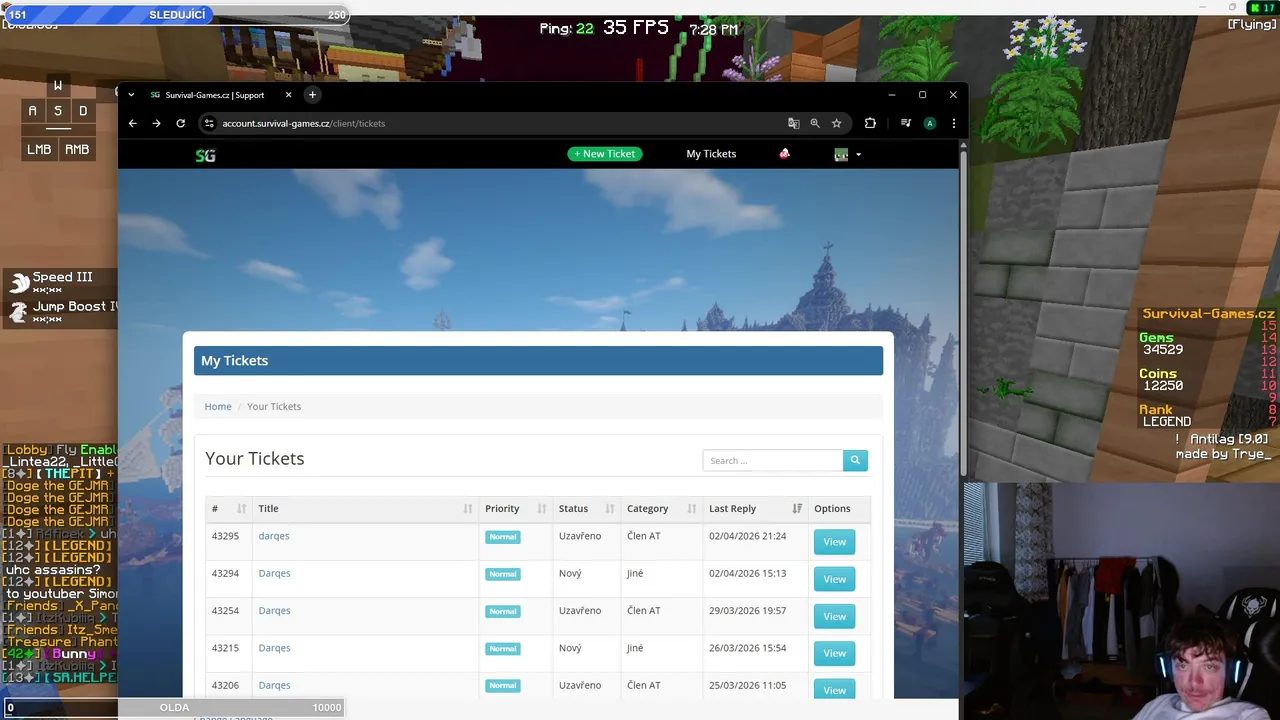This screenshot has width=1280, height=720.
Task: Open the Darqes link for ticket 43254
Action: pyautogui.click(x=274, y=611)
